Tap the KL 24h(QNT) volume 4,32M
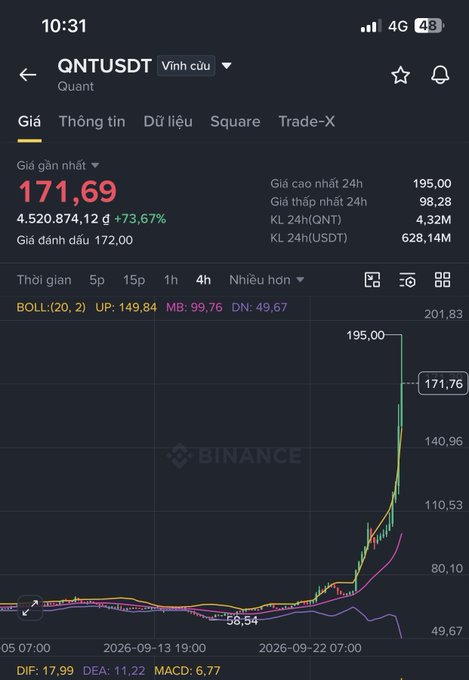This screenshot has width=469, height=680. click(x=433, y=220)
